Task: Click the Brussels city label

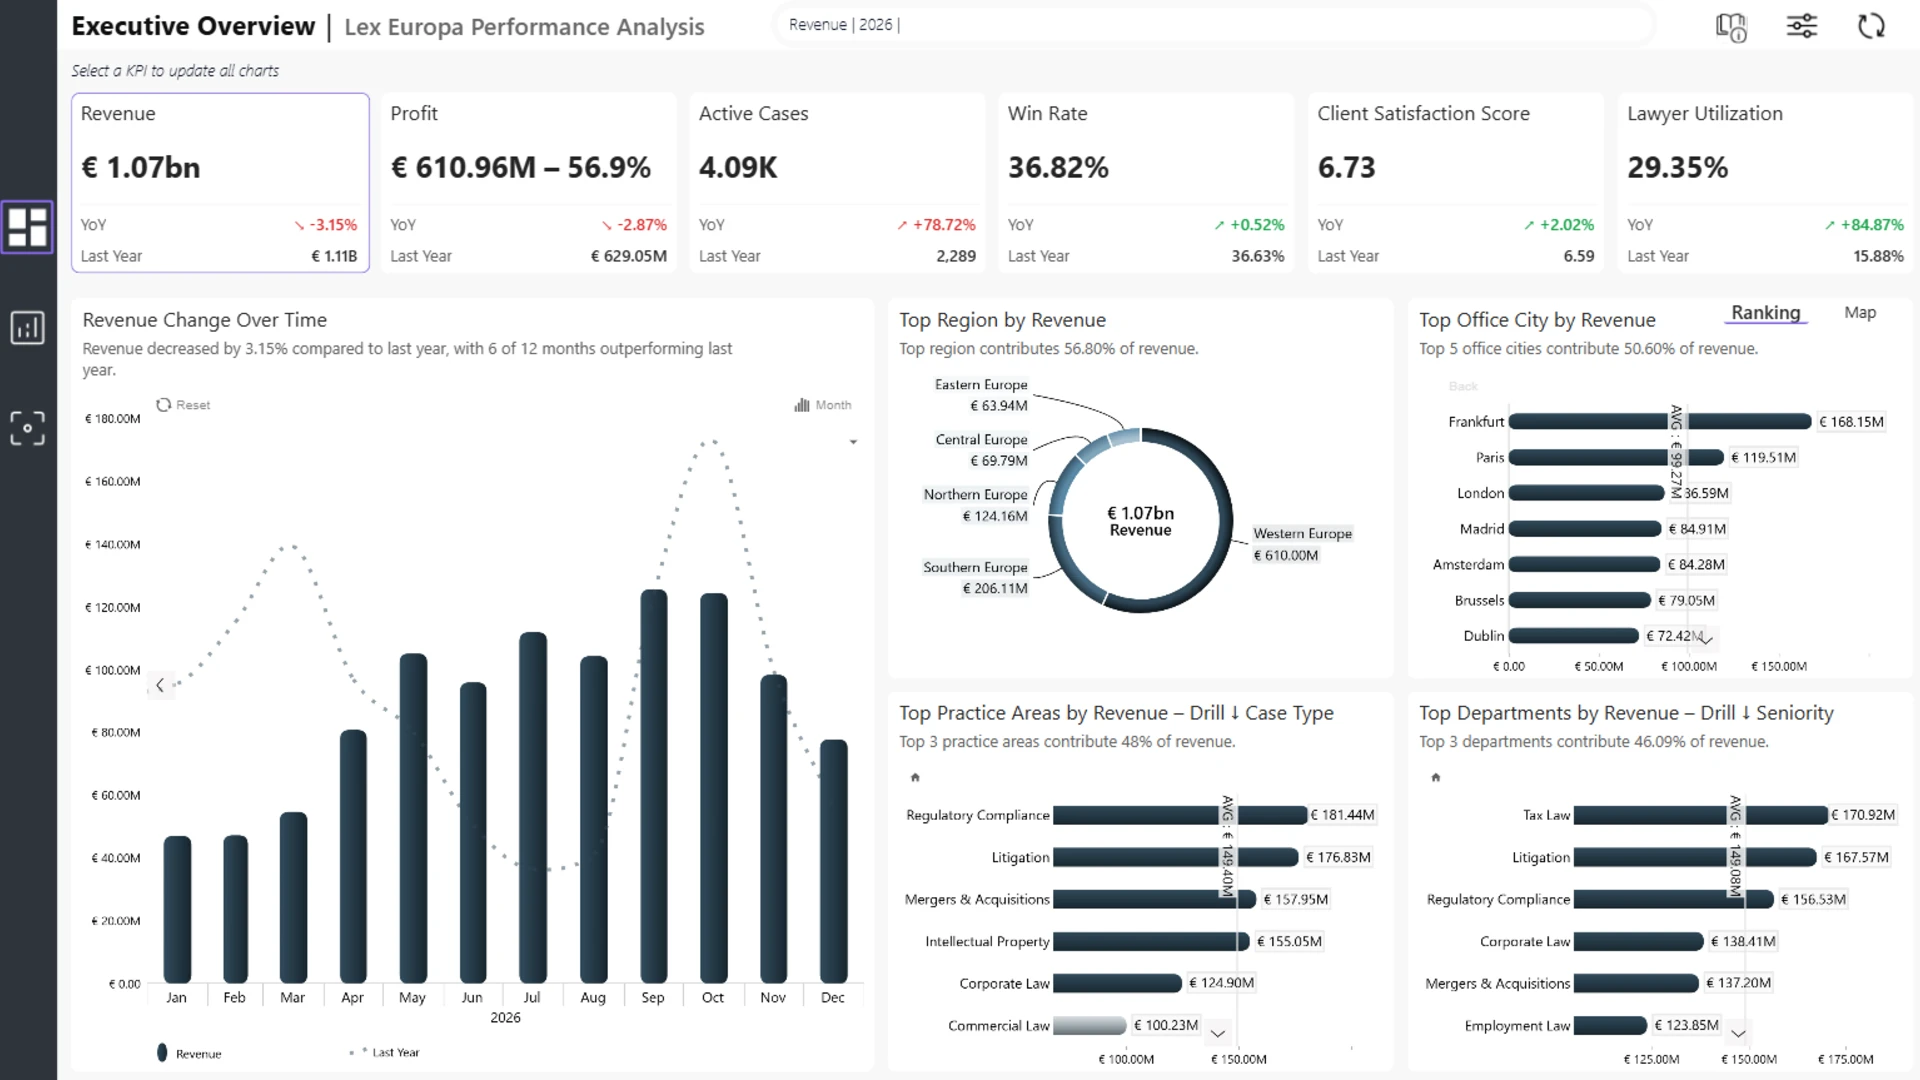Action: pos(1479,601)
